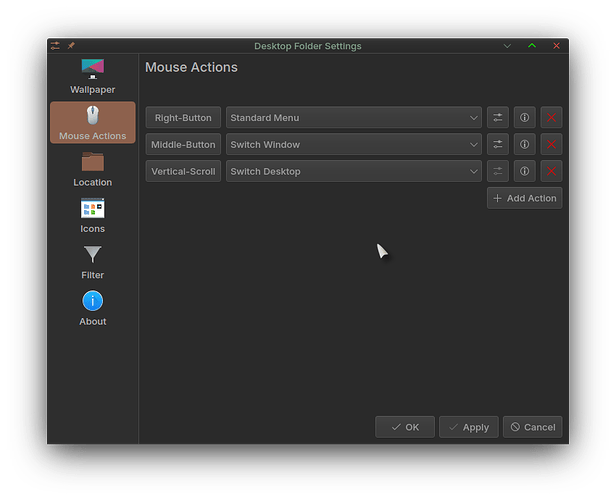The height and width of the screenshot is (500, 615).
Task: Cancel the settings dialog
Action: coord(533,427)
